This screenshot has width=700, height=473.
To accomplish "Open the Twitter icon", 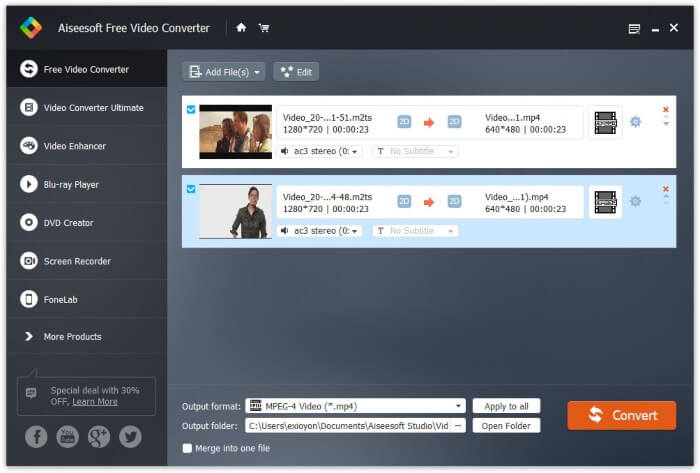I will (130, 437).
